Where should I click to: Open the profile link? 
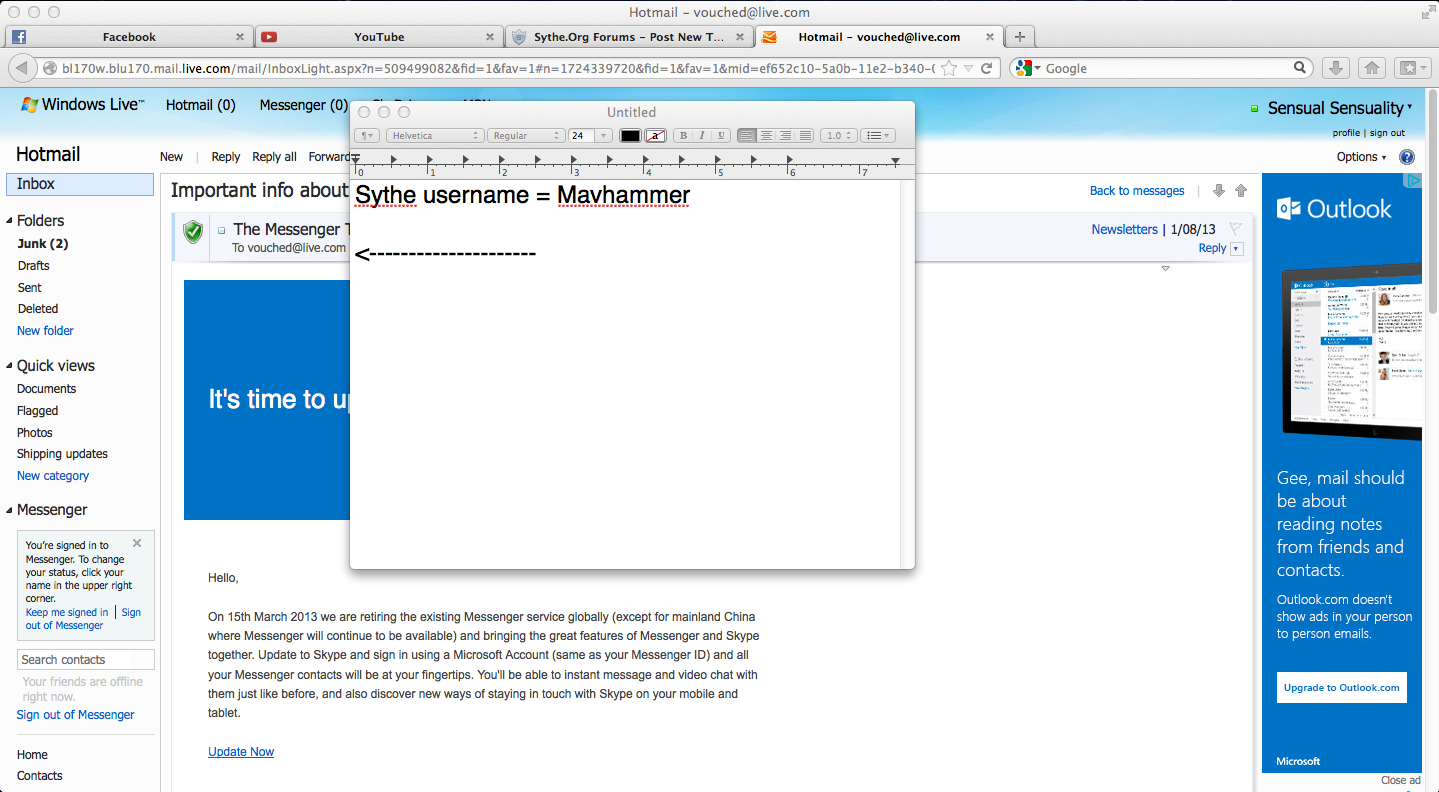pos(1346,133)
